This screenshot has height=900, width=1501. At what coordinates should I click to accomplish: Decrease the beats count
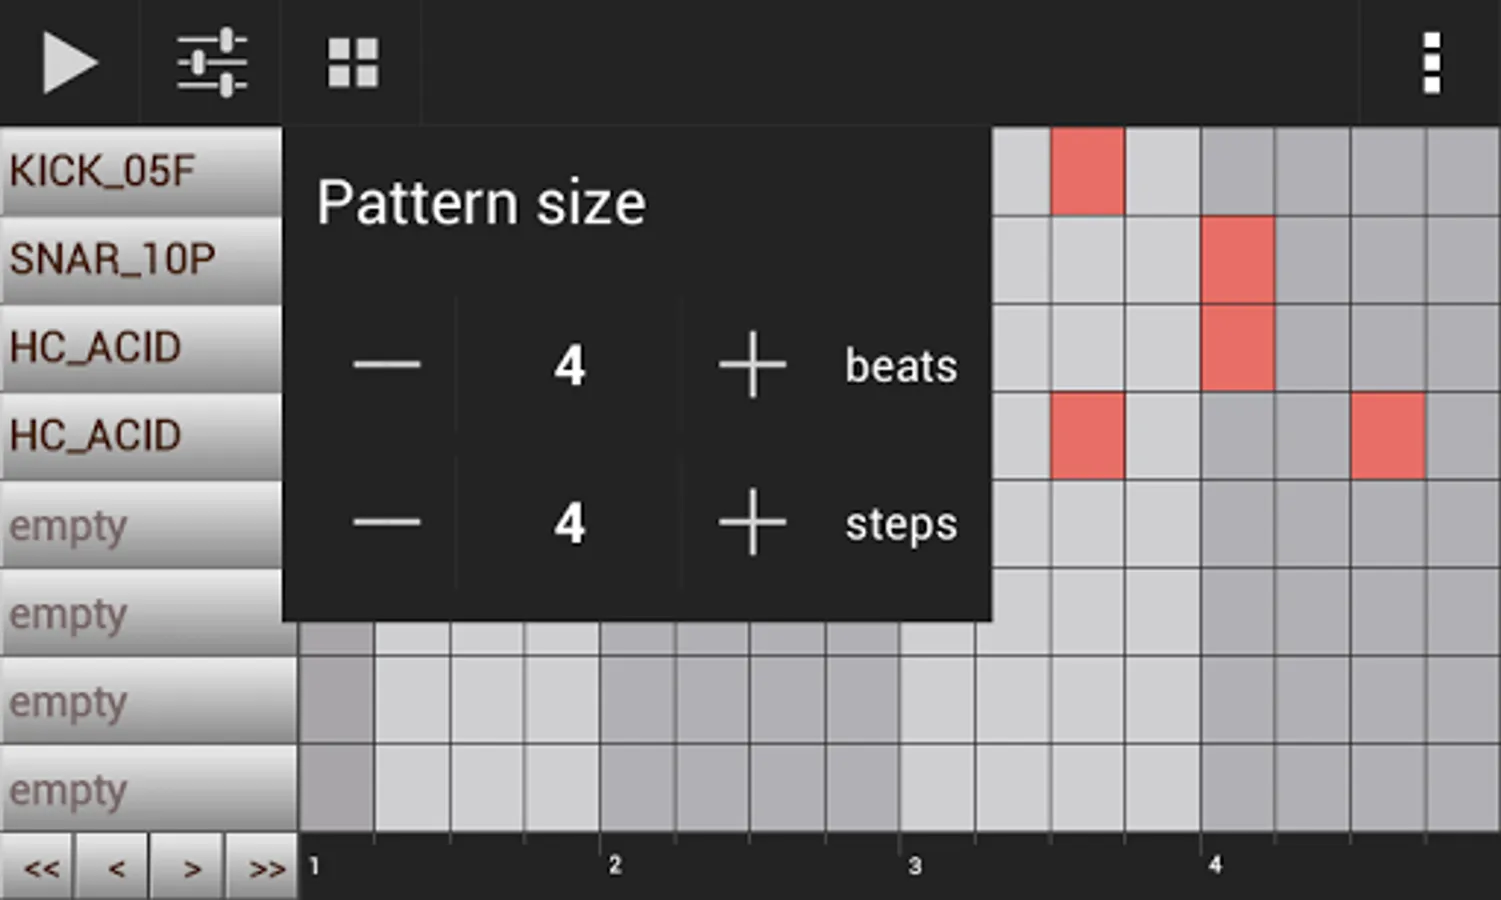point(387,365)
